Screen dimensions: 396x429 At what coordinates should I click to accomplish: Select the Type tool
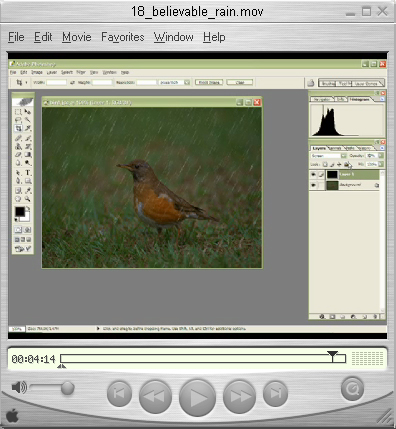point(28,173)
